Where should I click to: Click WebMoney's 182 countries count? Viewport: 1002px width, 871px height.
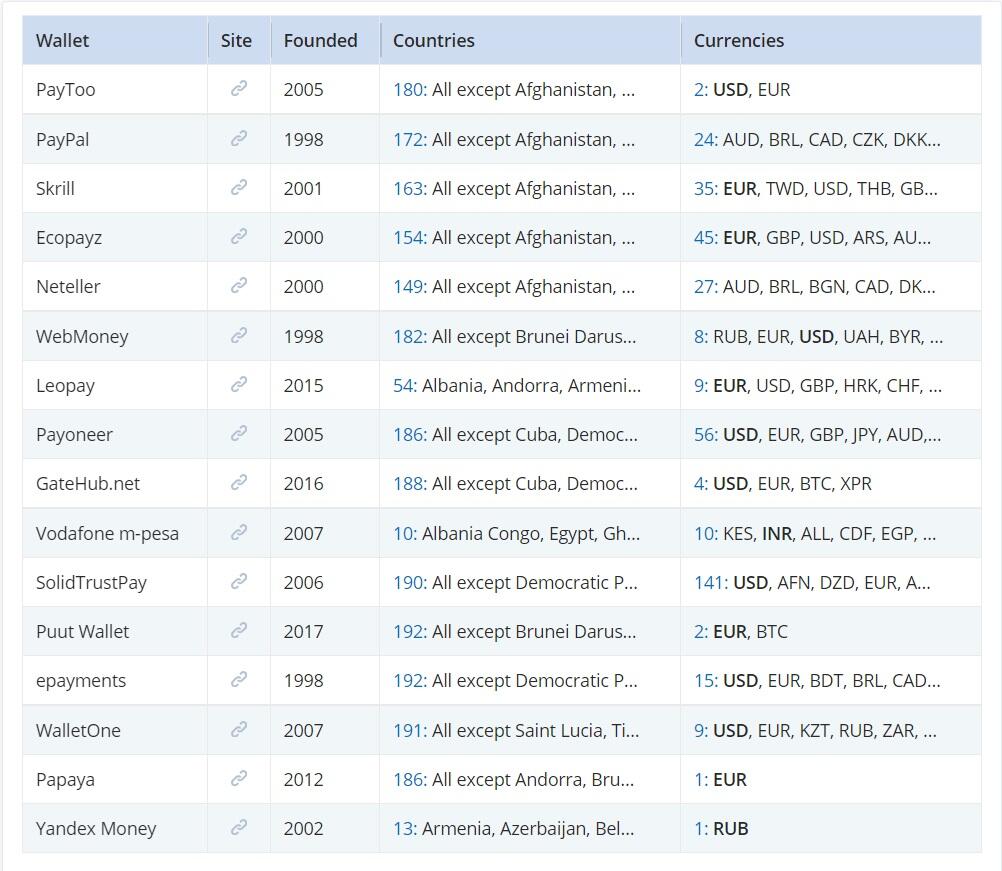tap(410, 336)
